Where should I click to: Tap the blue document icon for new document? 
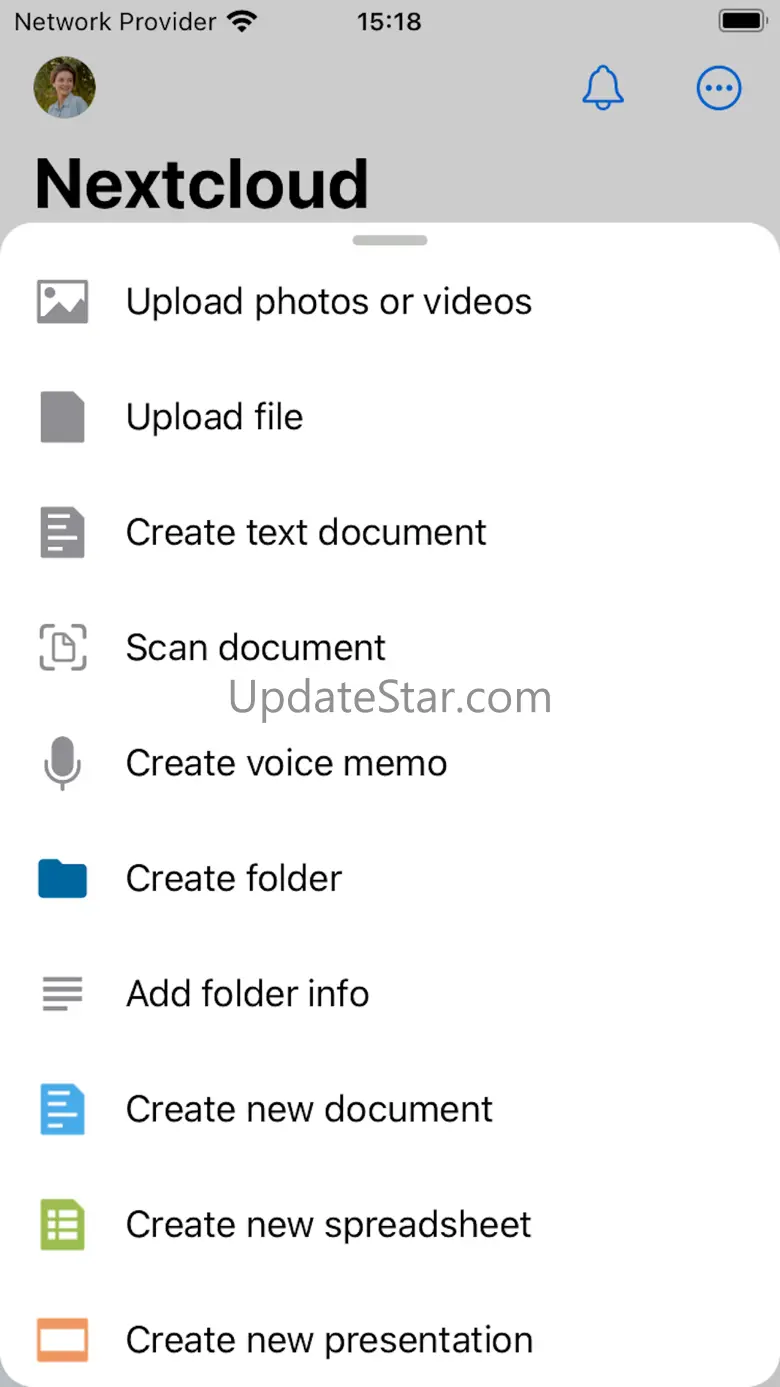tap(62, 1109)
